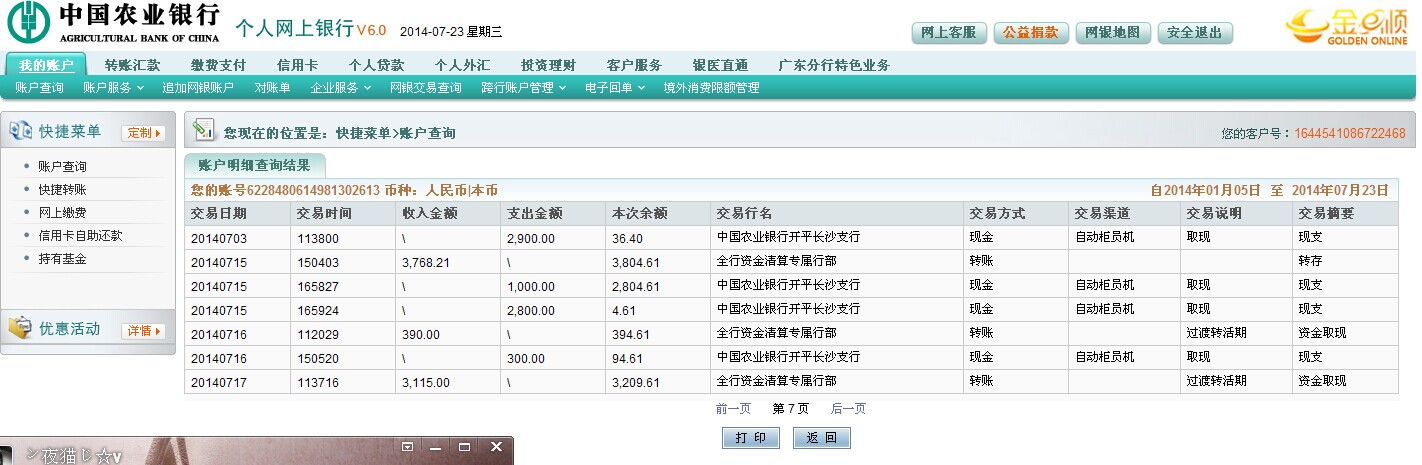Expand the 企业服务 dropdown menu
This screenshot has height=465, width=1422.
click(340, 88)
